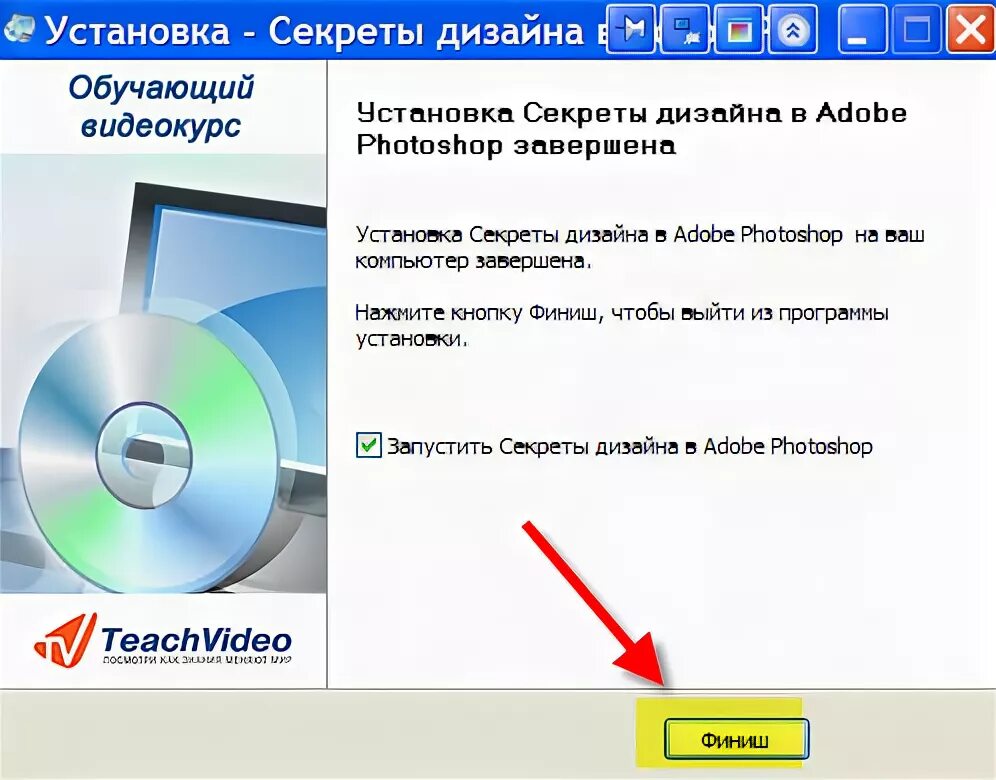Click the greyed-out maximize button
The width and height of the screenshot is (996, 780).
pyautogui.click(x=916, y=29)
